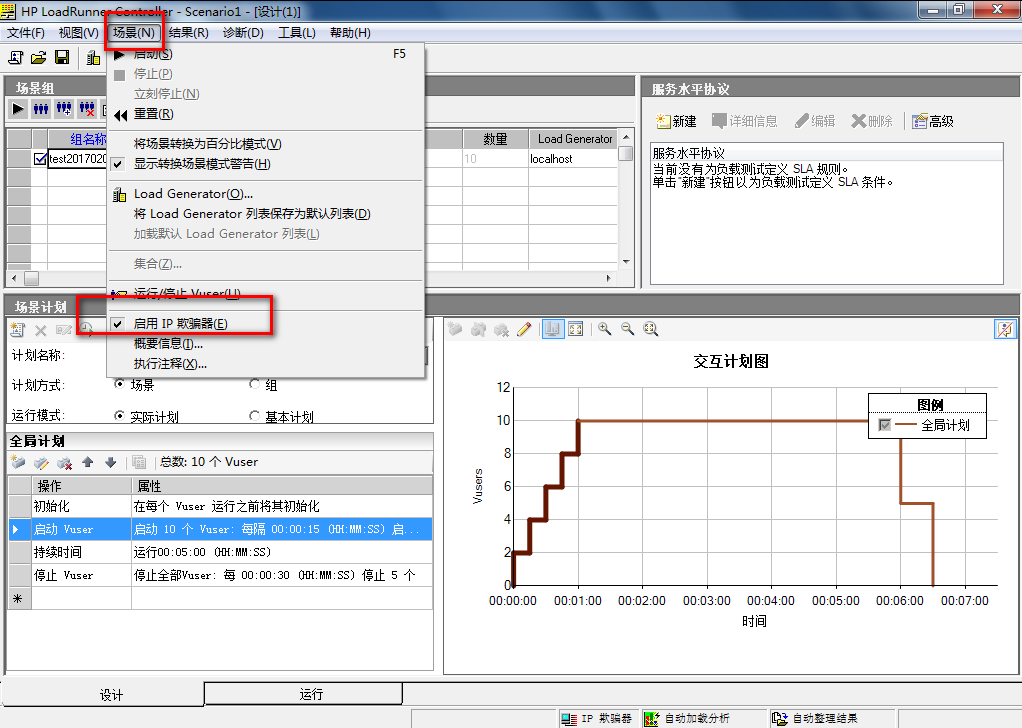Click left arrow of groups horizontal scrollbar
Viewport: 1022px width, 728px height.
pos(14,278)
